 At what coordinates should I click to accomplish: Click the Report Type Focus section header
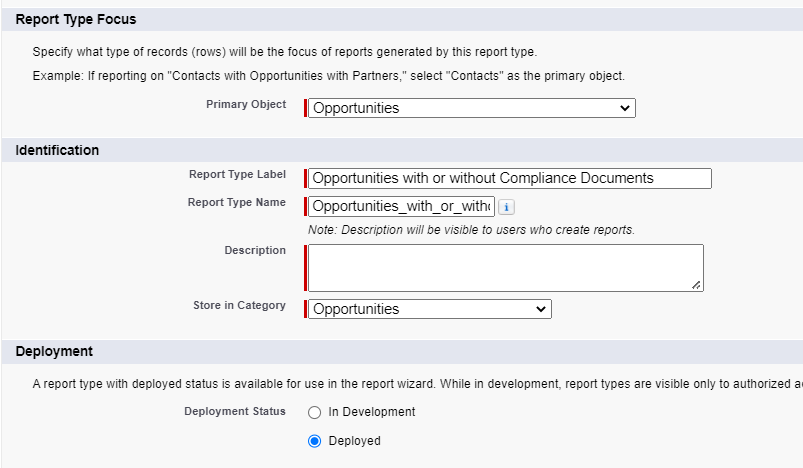pyautogui.click(x=76, y=19)
